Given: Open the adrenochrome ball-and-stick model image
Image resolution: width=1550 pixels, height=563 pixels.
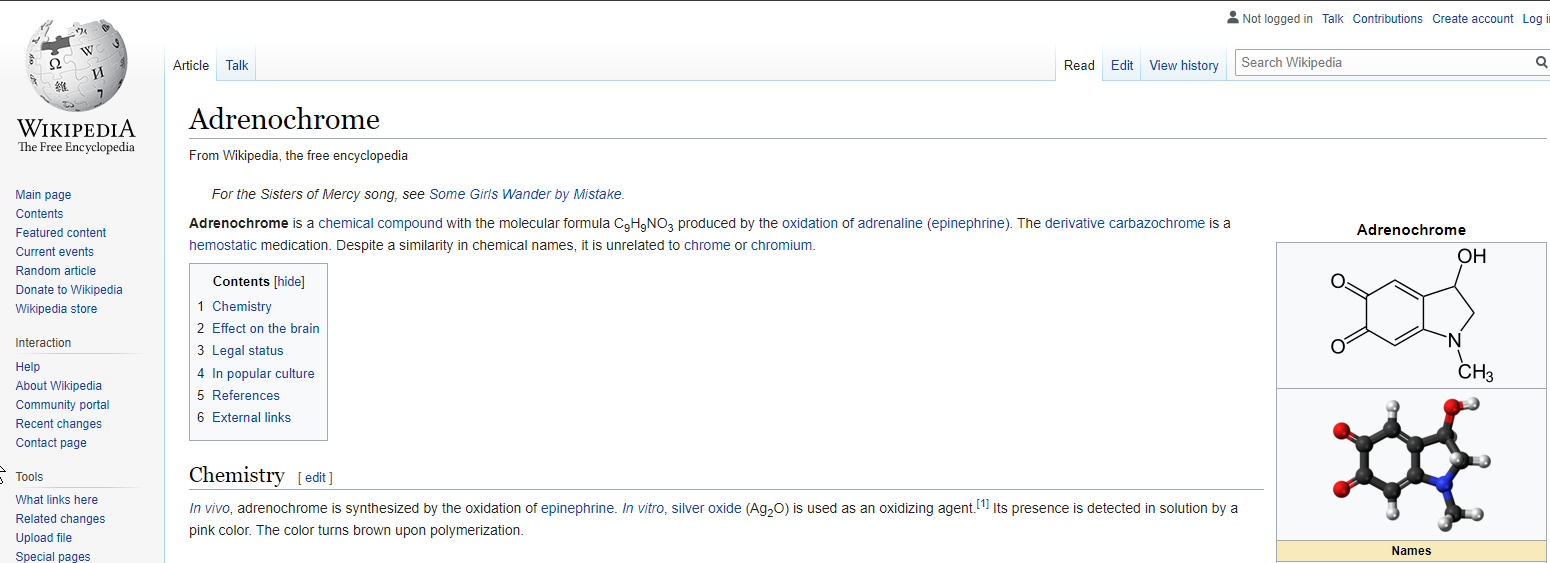Looking at the screenshot, I should pyautogui.click(x=1411, y=464).
